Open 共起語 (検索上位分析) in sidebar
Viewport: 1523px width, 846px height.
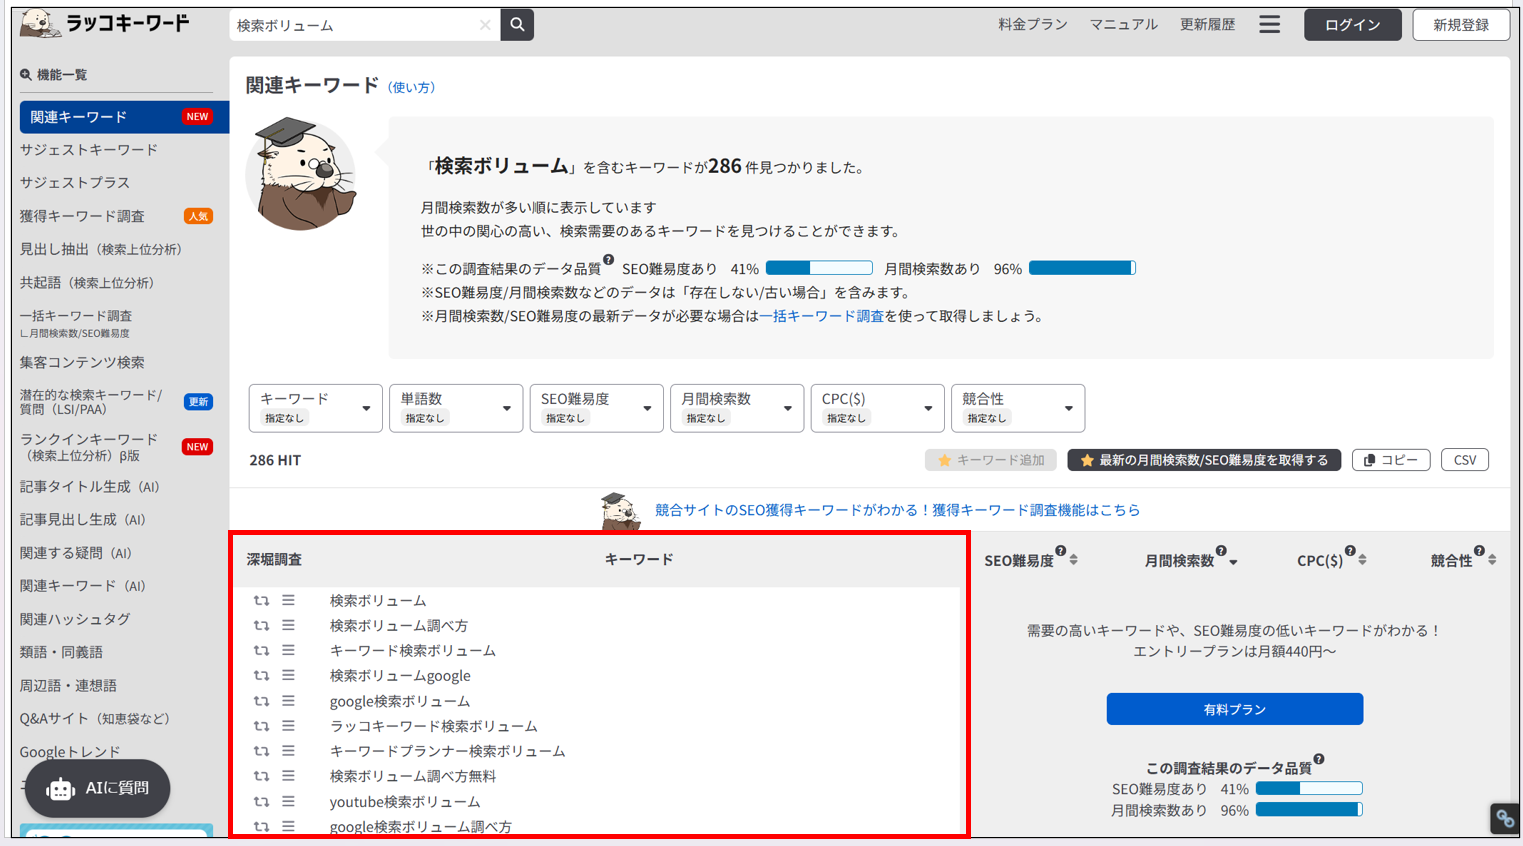pos(87,283)
